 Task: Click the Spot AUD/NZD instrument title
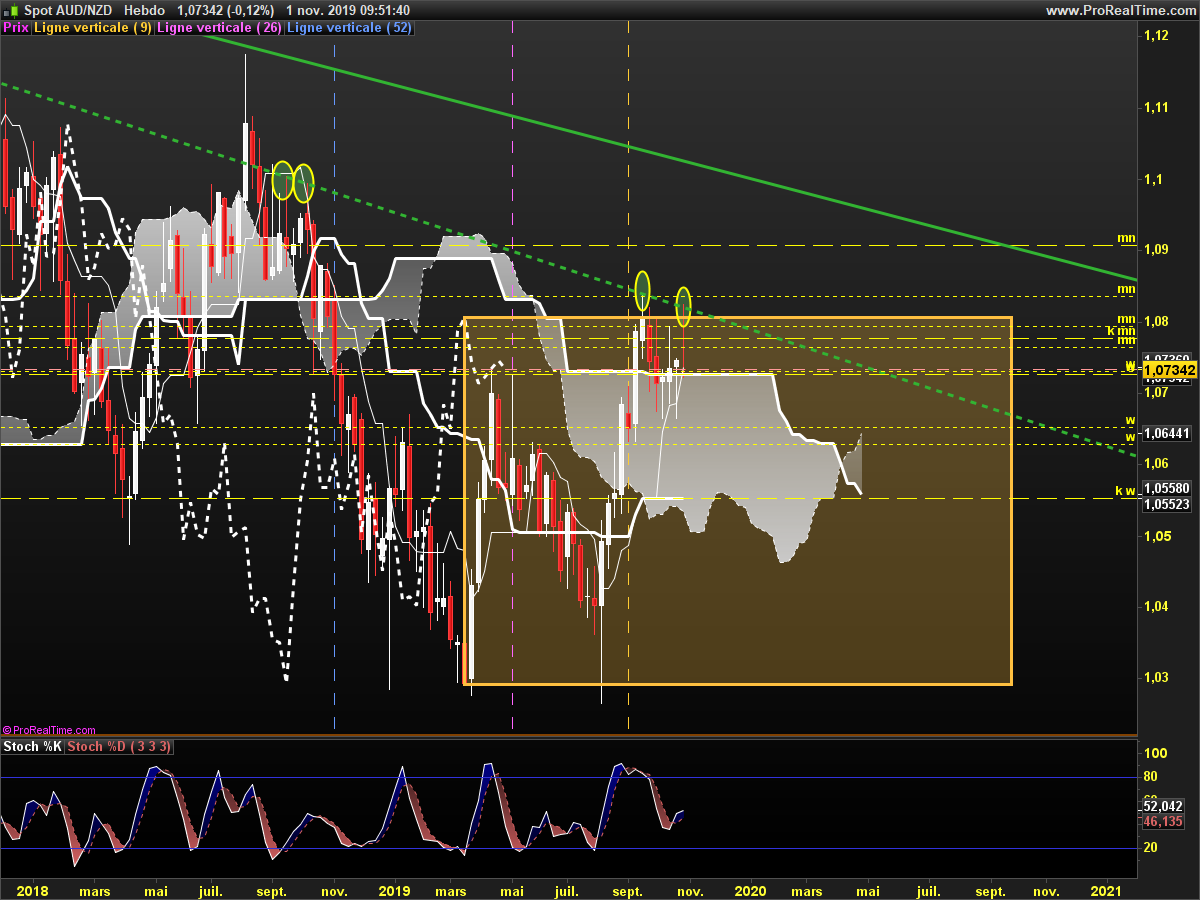[x=67, y=10]
